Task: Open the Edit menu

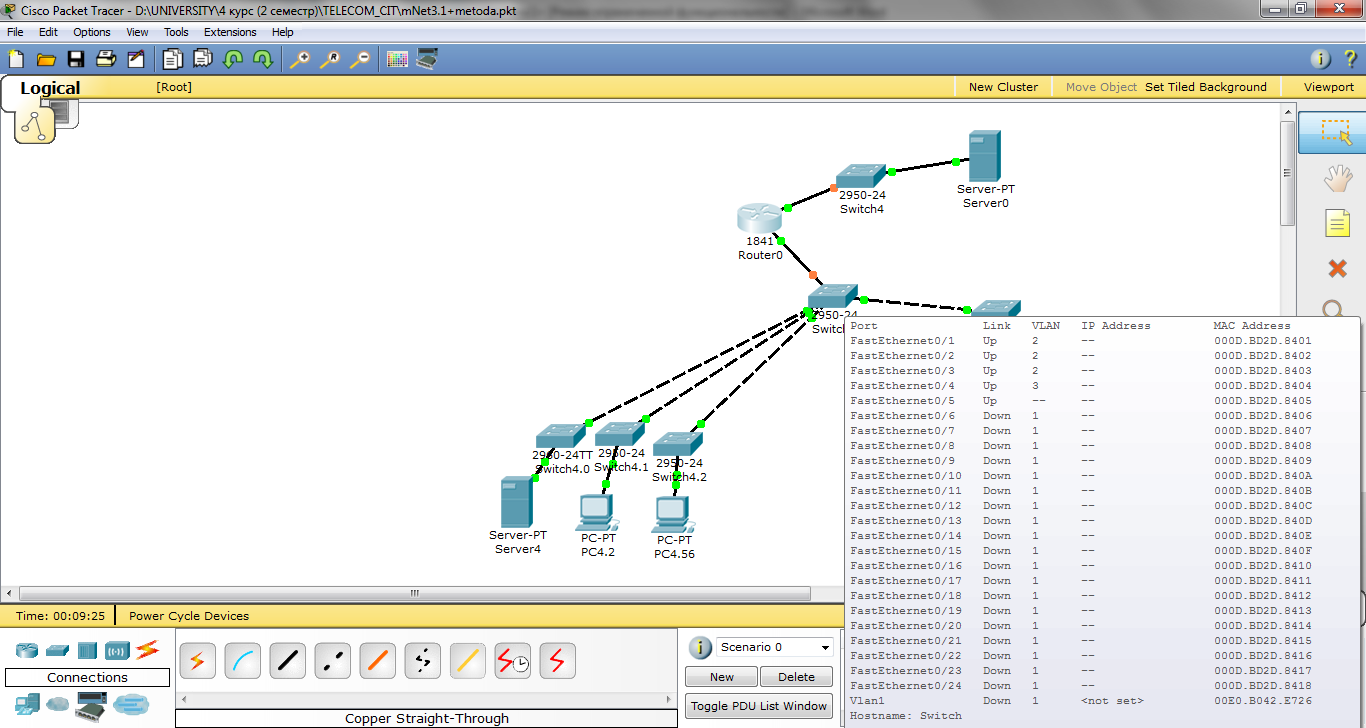Action: pyautogui.click(x=48, y=32)
